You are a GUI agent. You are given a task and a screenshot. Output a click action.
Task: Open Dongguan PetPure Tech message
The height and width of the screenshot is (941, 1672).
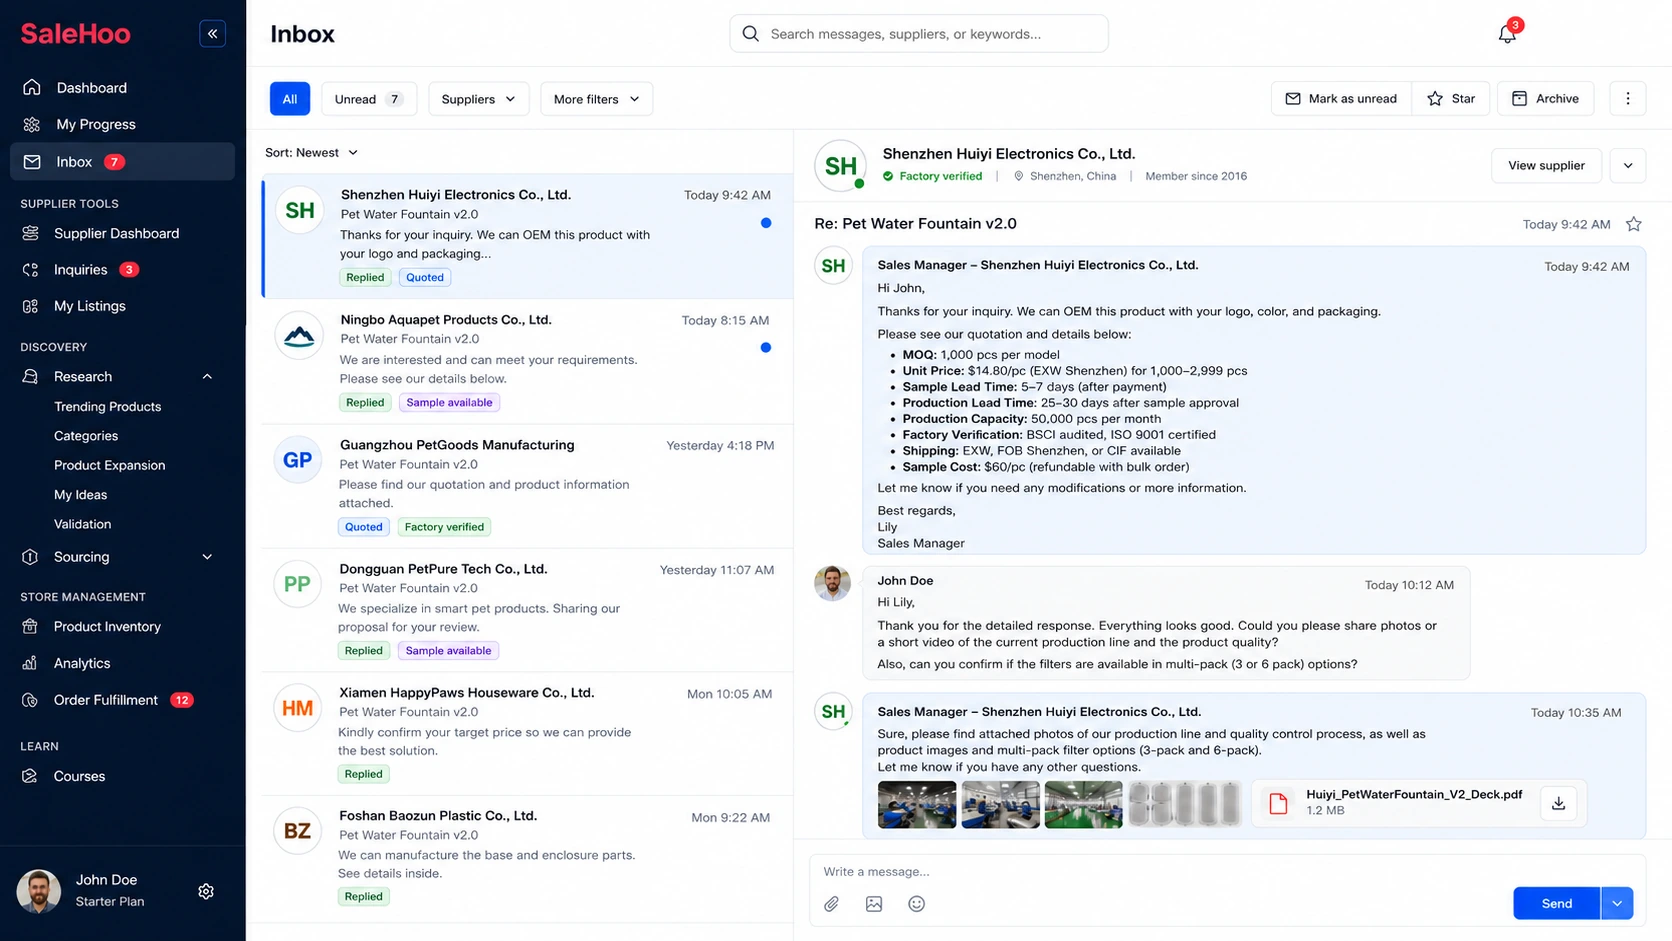click(x=527, y=610)
